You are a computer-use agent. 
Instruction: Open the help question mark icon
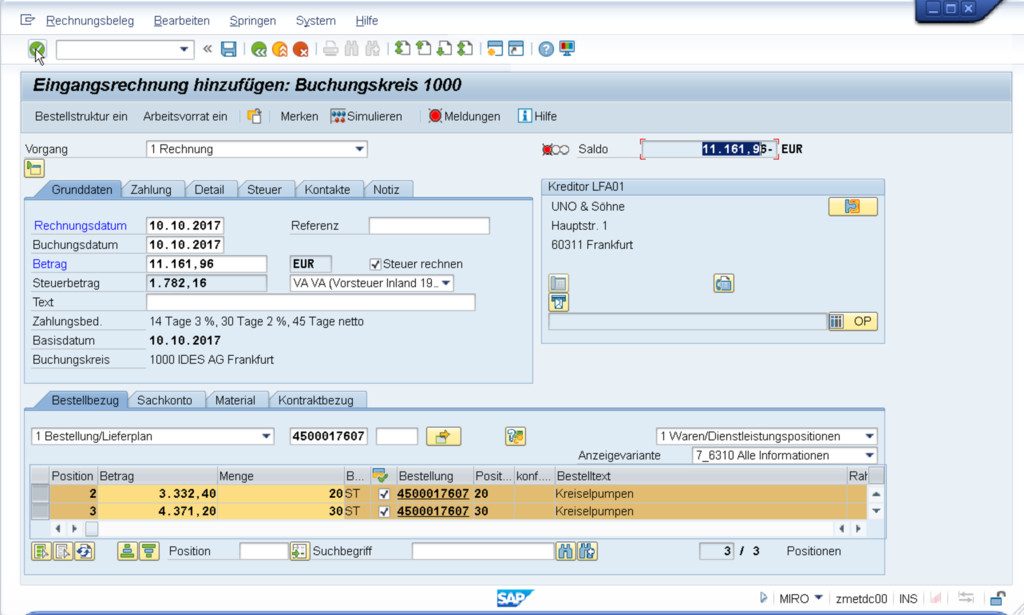[546, 49]
